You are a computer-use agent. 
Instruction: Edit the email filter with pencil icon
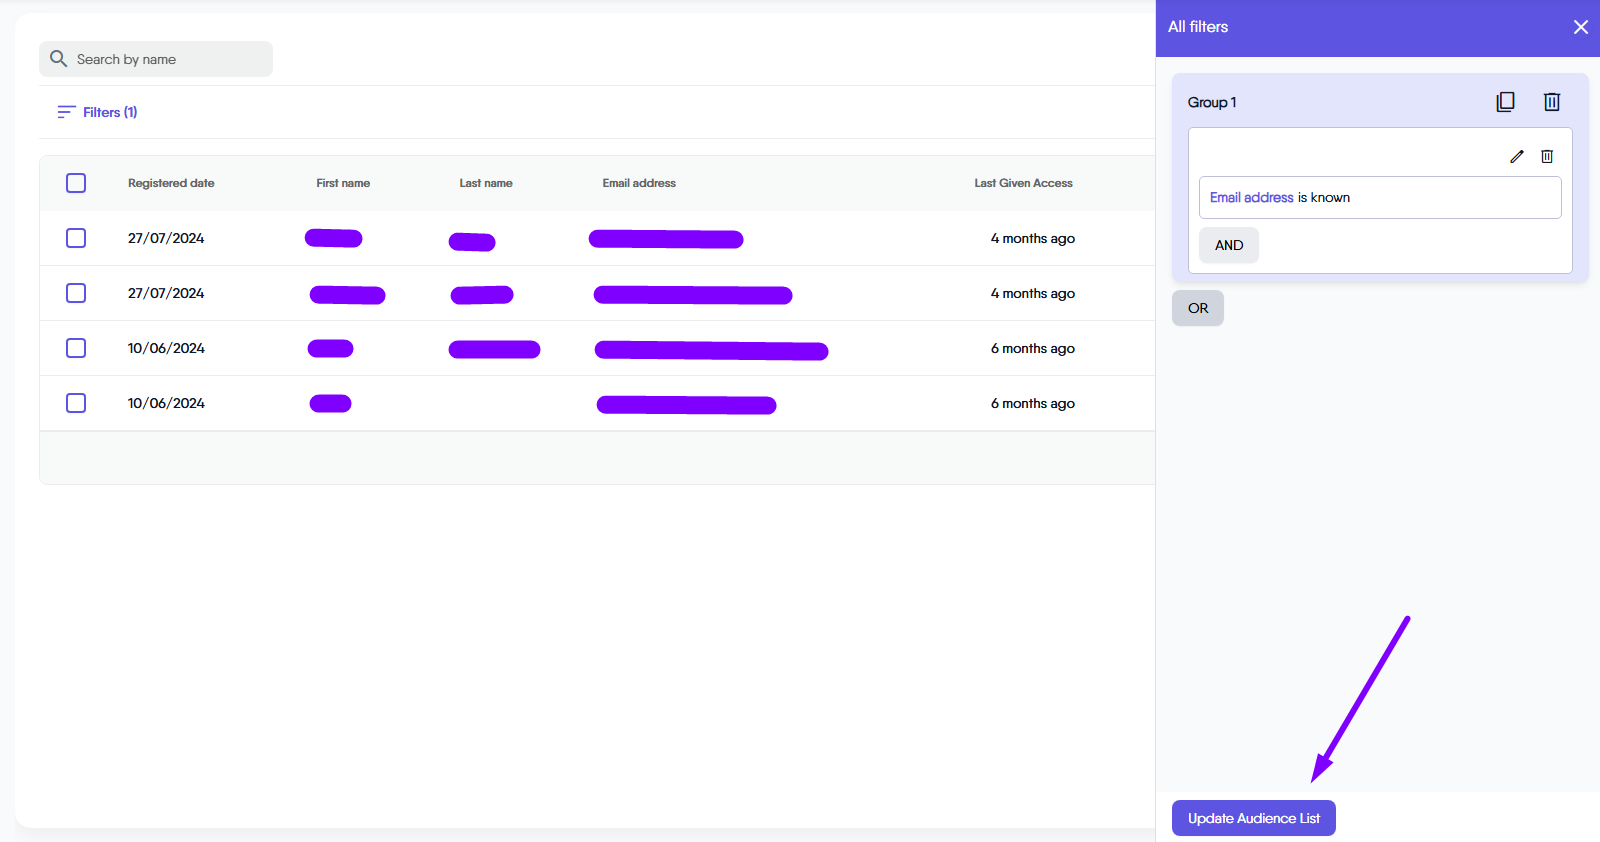[x=1516, y=156]
